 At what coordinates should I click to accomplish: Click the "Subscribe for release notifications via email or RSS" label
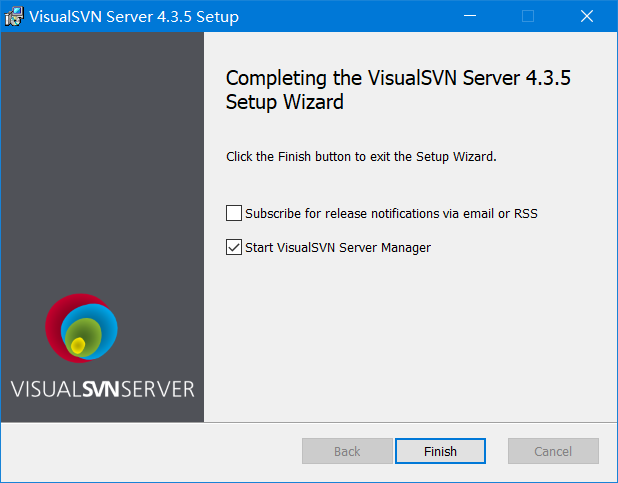click(x=391, y=213)
